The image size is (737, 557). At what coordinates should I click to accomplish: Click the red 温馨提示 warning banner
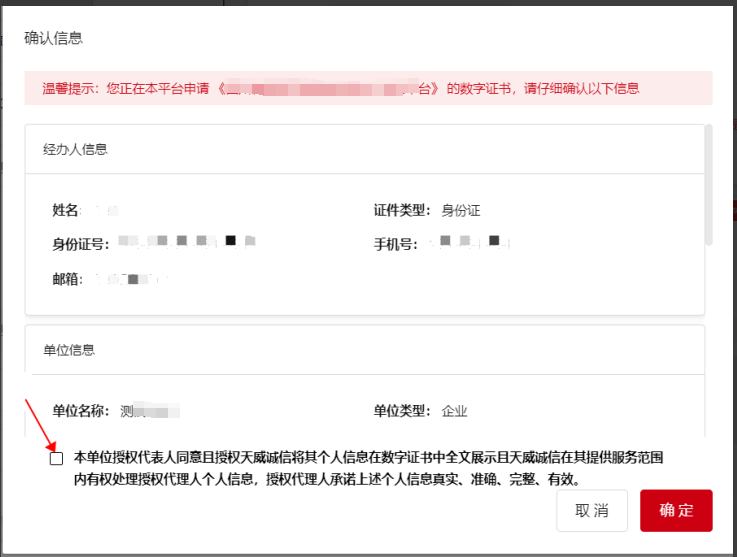(368, 88)
